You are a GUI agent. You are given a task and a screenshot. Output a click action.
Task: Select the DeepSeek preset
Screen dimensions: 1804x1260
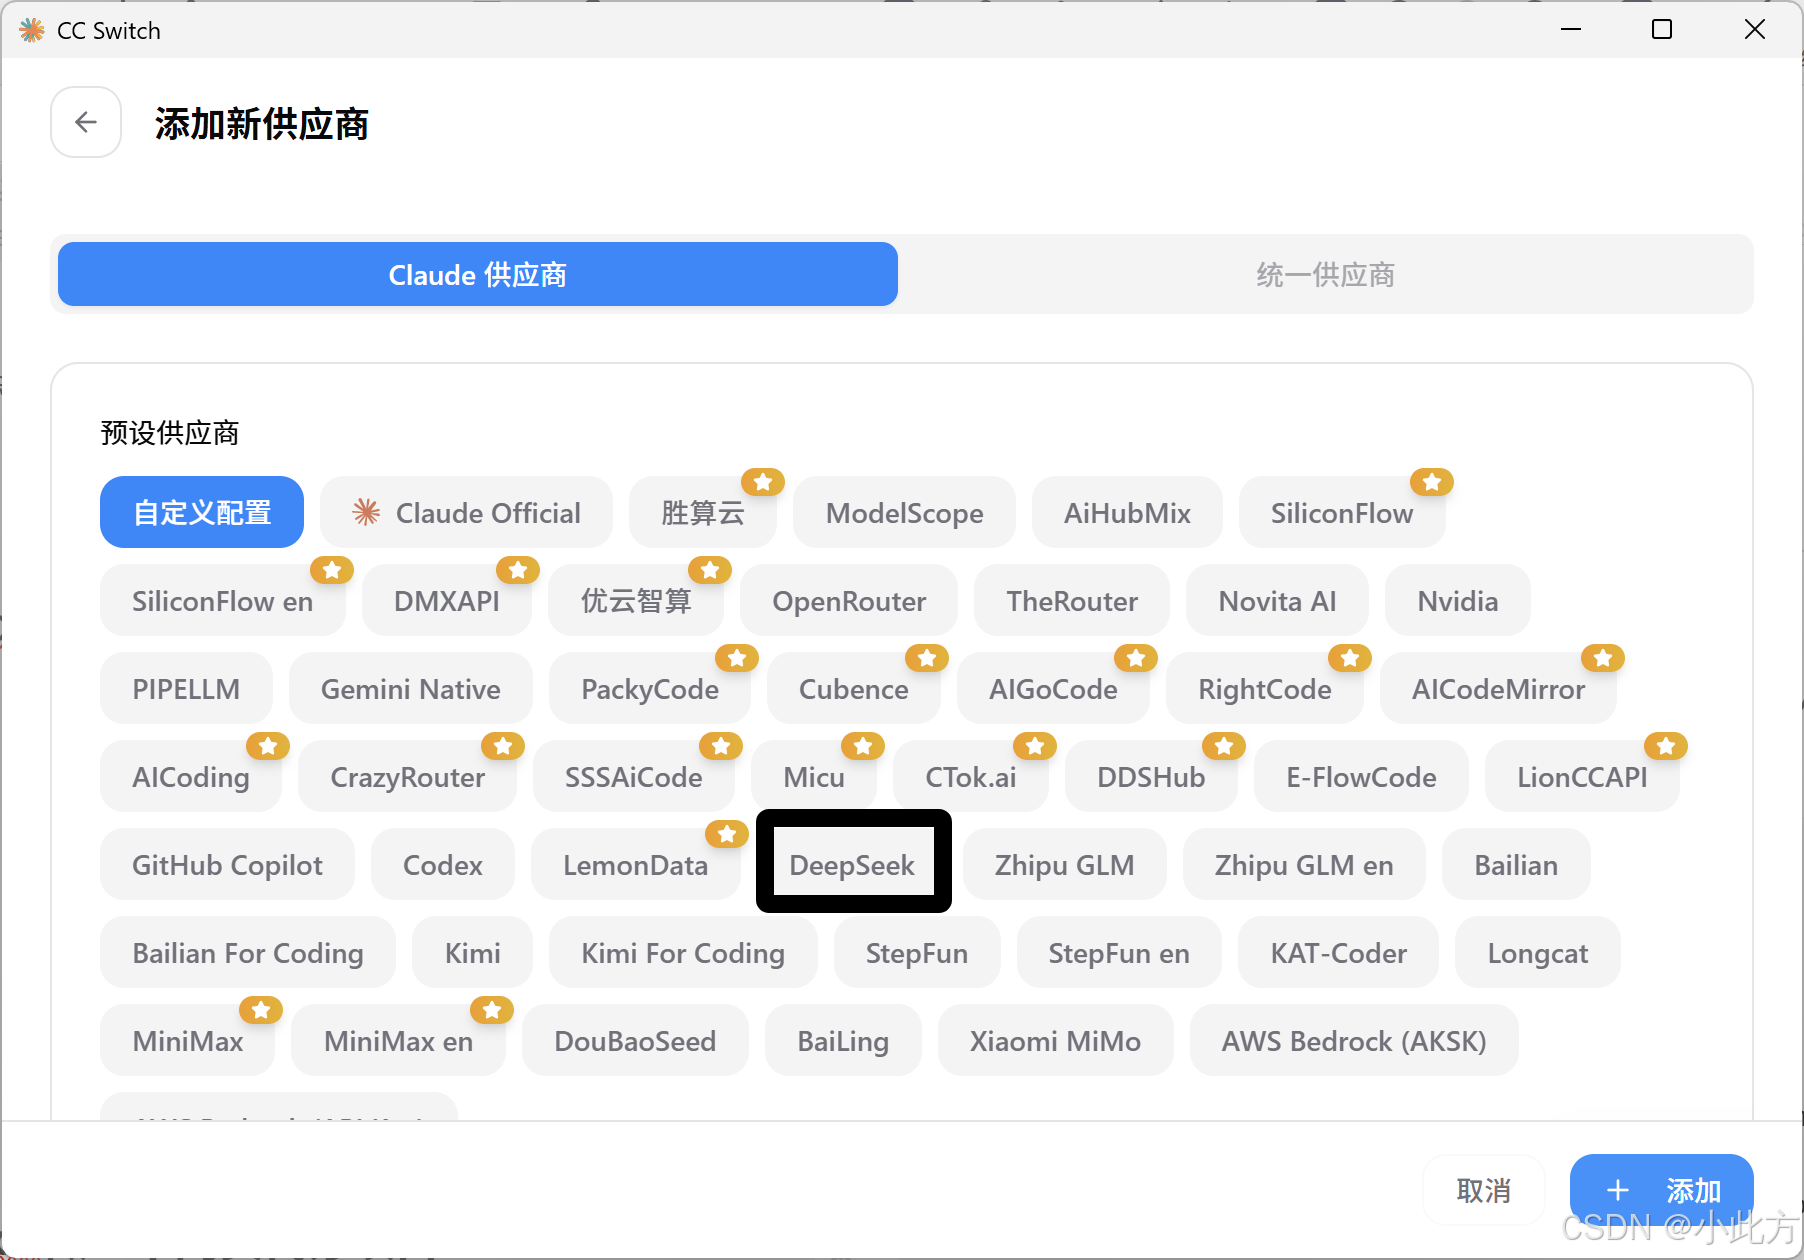852,864
